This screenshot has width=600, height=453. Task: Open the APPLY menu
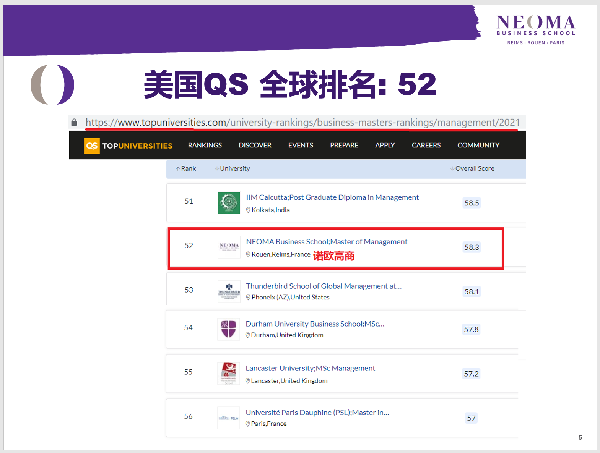pyautogui.click(x=385, y=145)
